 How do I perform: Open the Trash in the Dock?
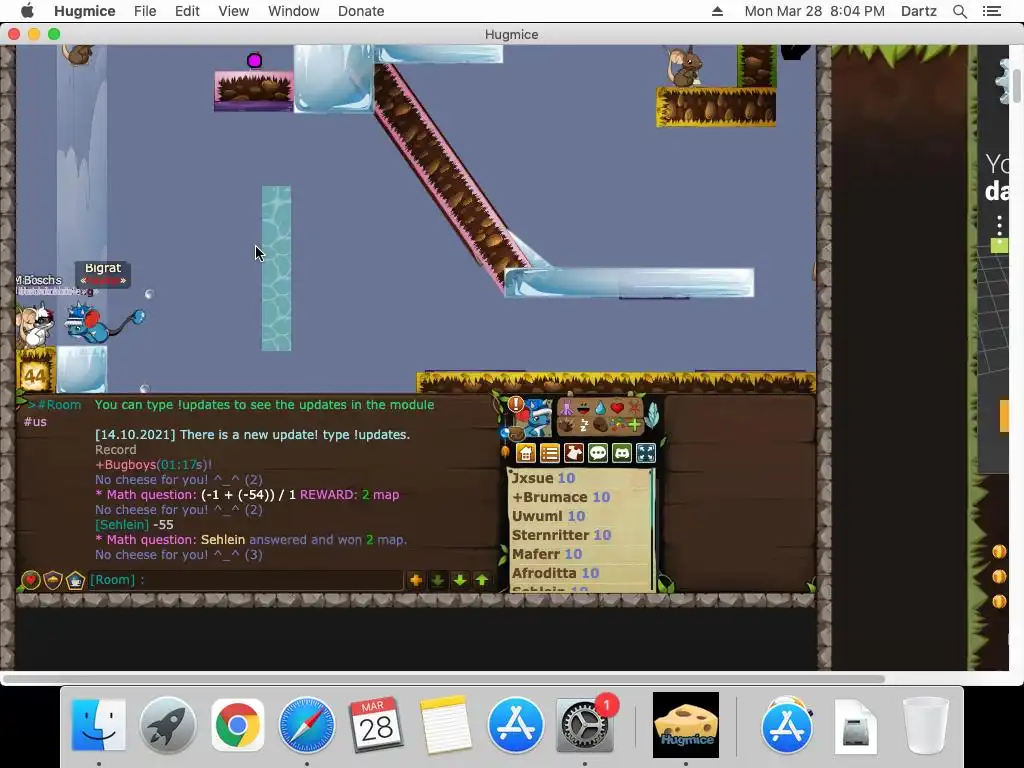(x=925, y=725)
